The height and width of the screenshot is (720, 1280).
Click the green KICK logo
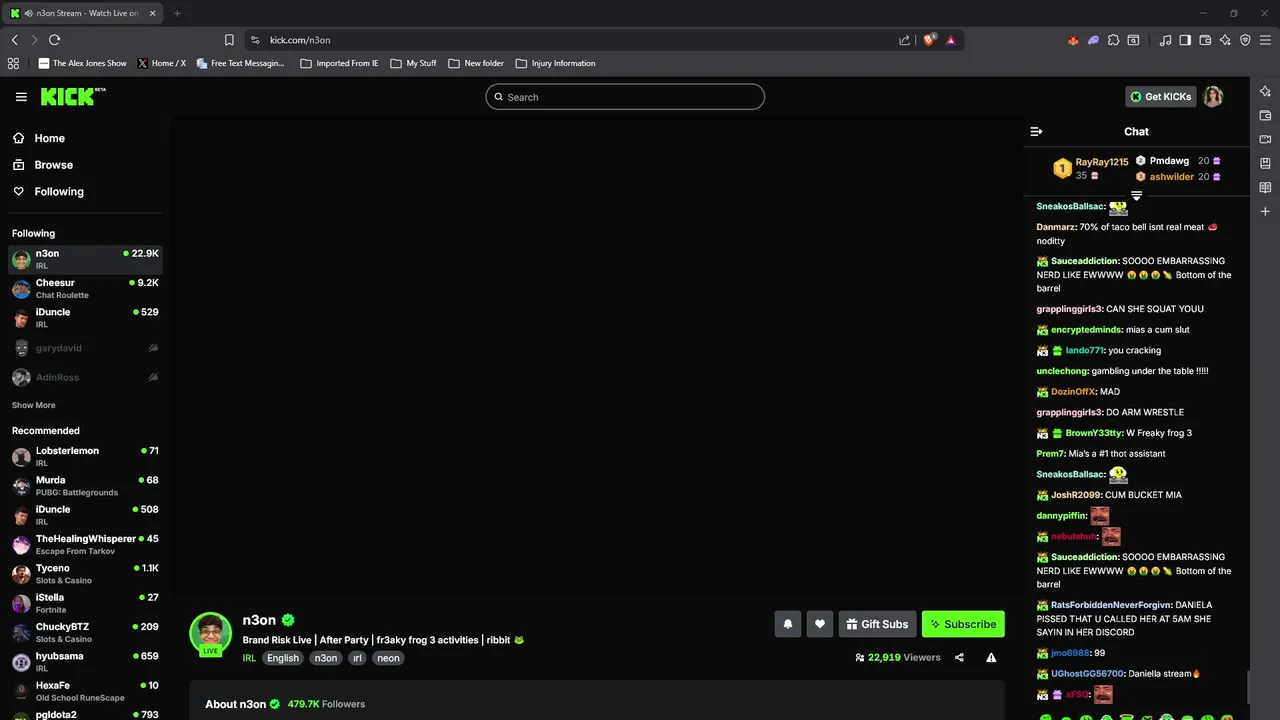point(73,97)
